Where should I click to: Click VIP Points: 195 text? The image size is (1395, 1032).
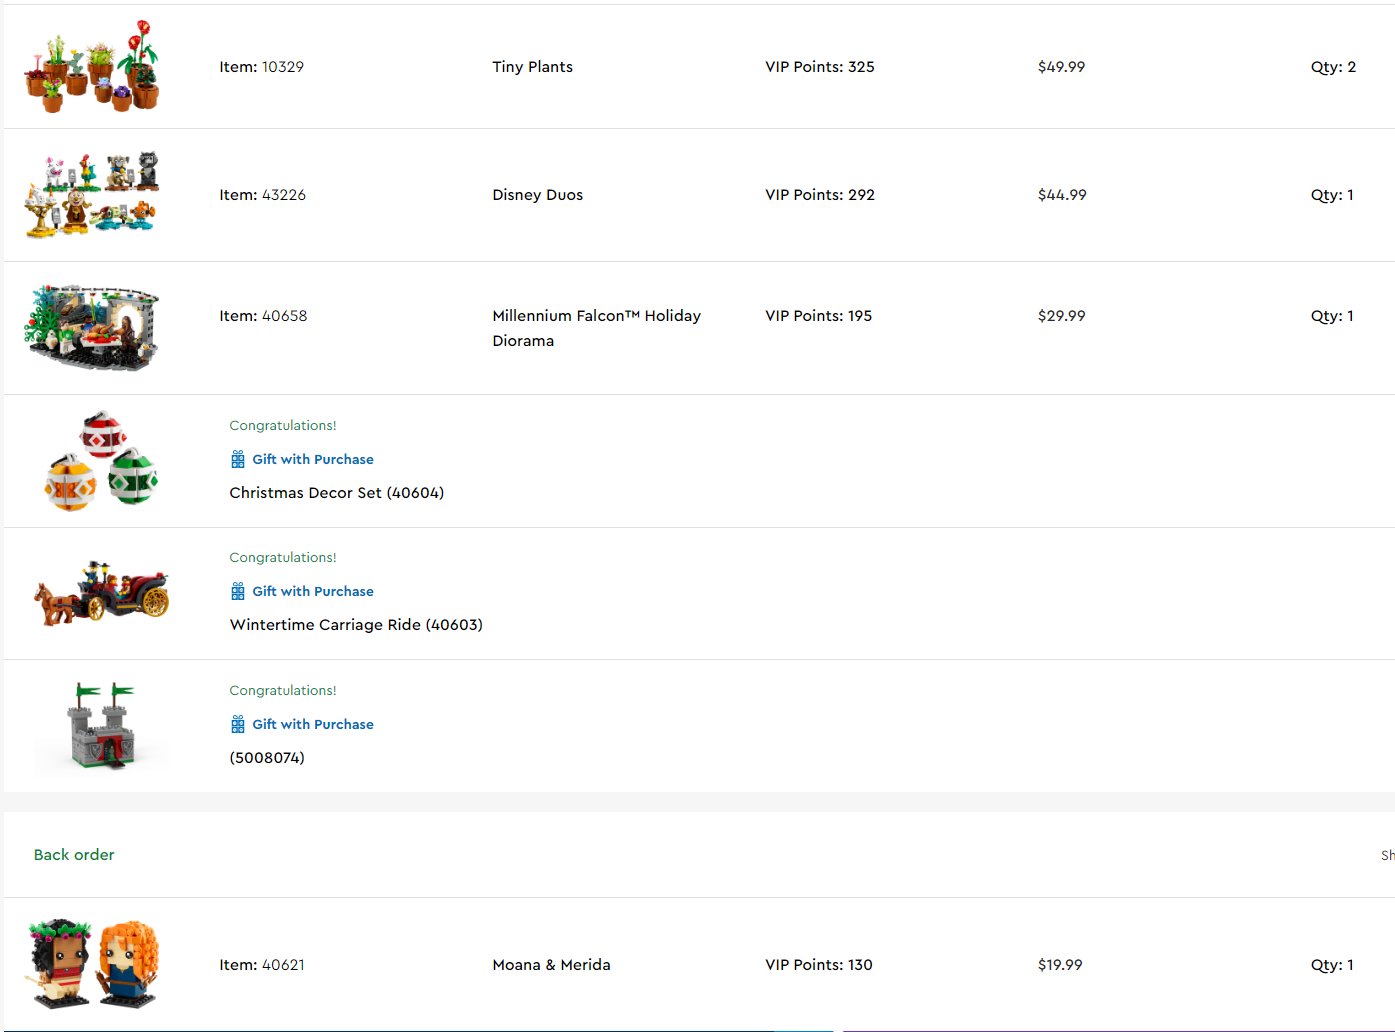(819, 316)
